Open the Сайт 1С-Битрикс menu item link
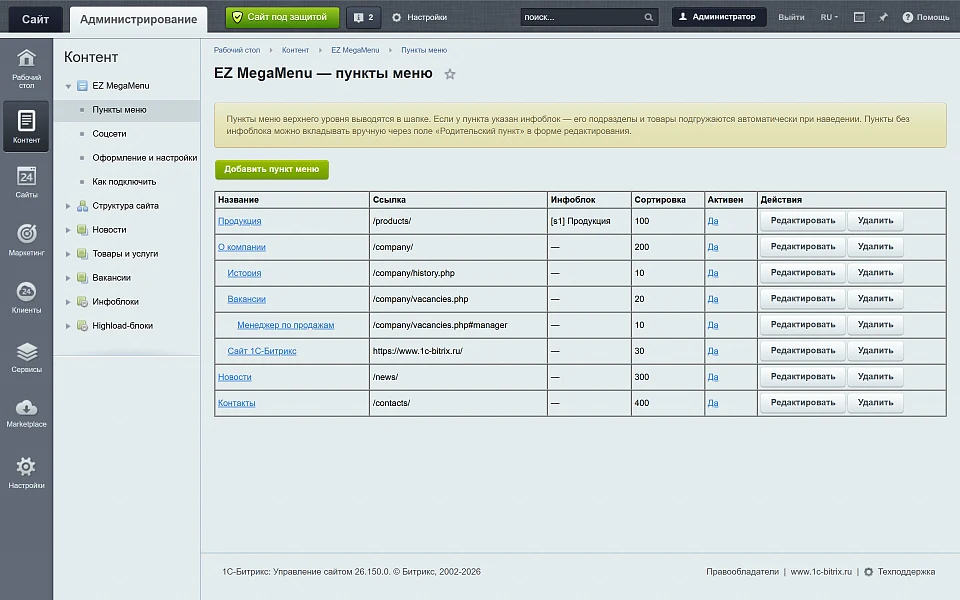Screen dimensions: 960x600 point(262,351)
